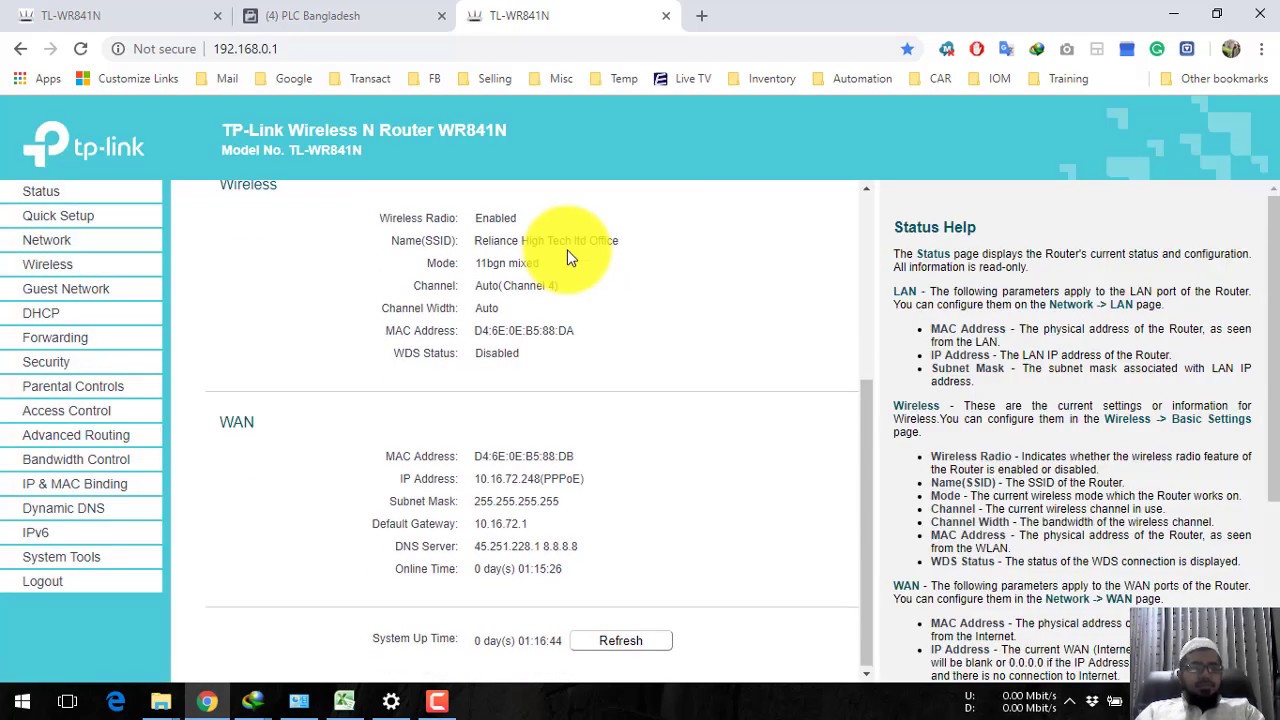This screenshot has height=720, width=1280.
Task: Open the Selling bookmark folder
Action: tap(483, 78)
